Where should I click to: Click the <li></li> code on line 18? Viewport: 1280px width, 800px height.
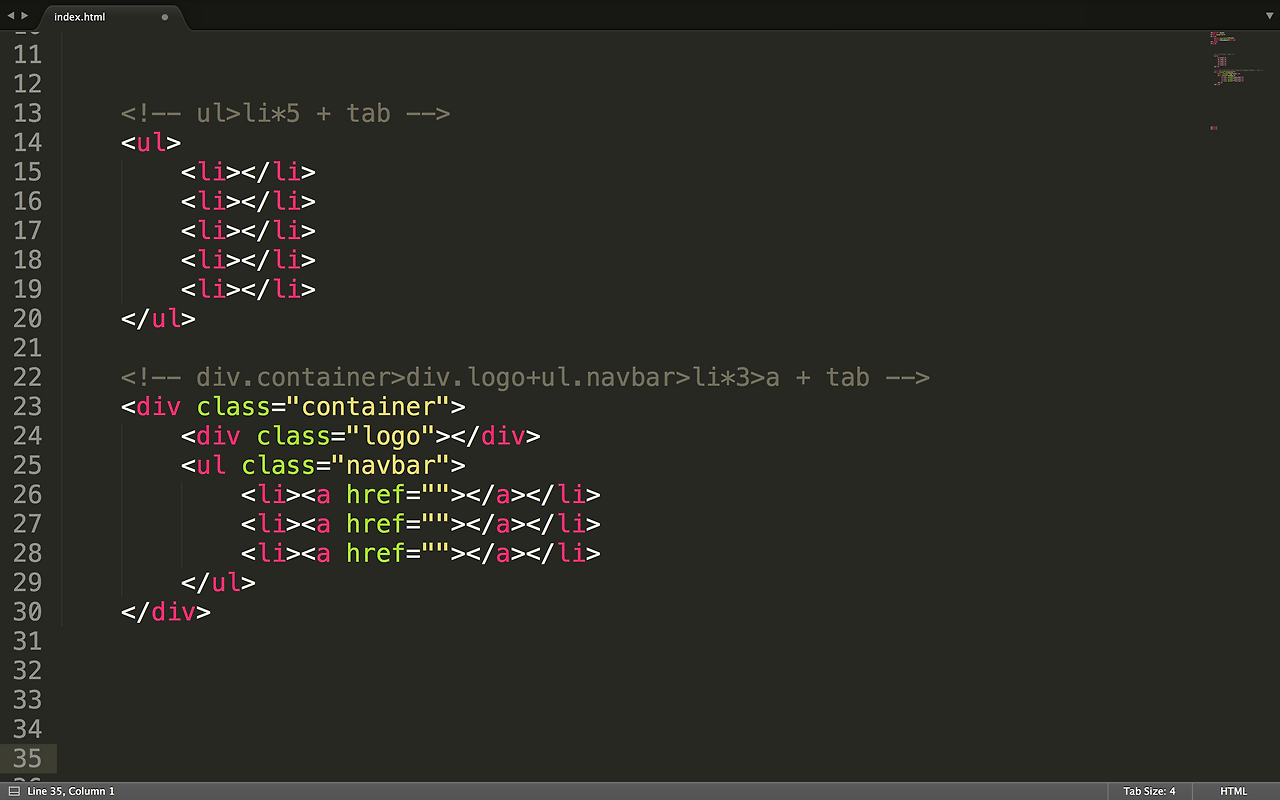248,260
